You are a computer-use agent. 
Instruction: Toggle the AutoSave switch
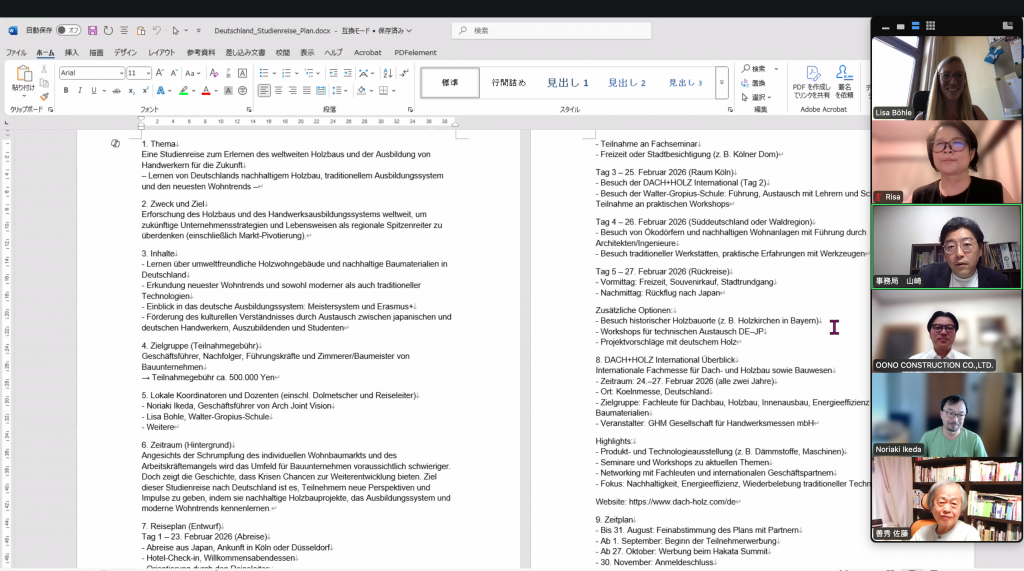click(x=68, y=30)
